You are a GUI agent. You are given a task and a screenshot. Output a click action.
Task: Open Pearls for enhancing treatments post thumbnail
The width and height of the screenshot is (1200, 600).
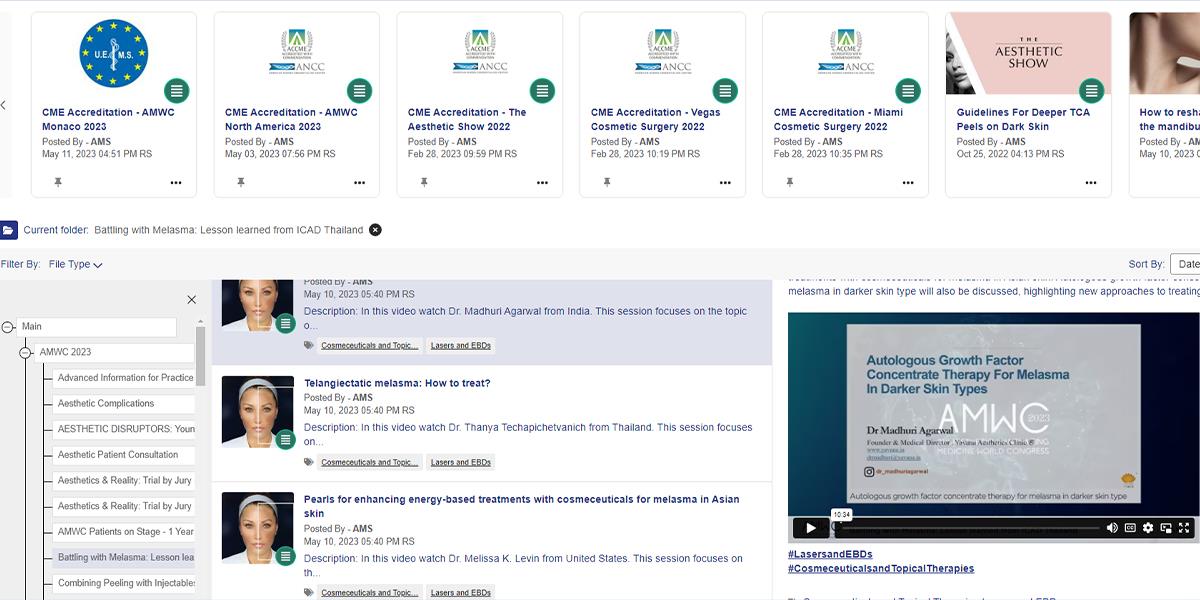tap(258, 529)
